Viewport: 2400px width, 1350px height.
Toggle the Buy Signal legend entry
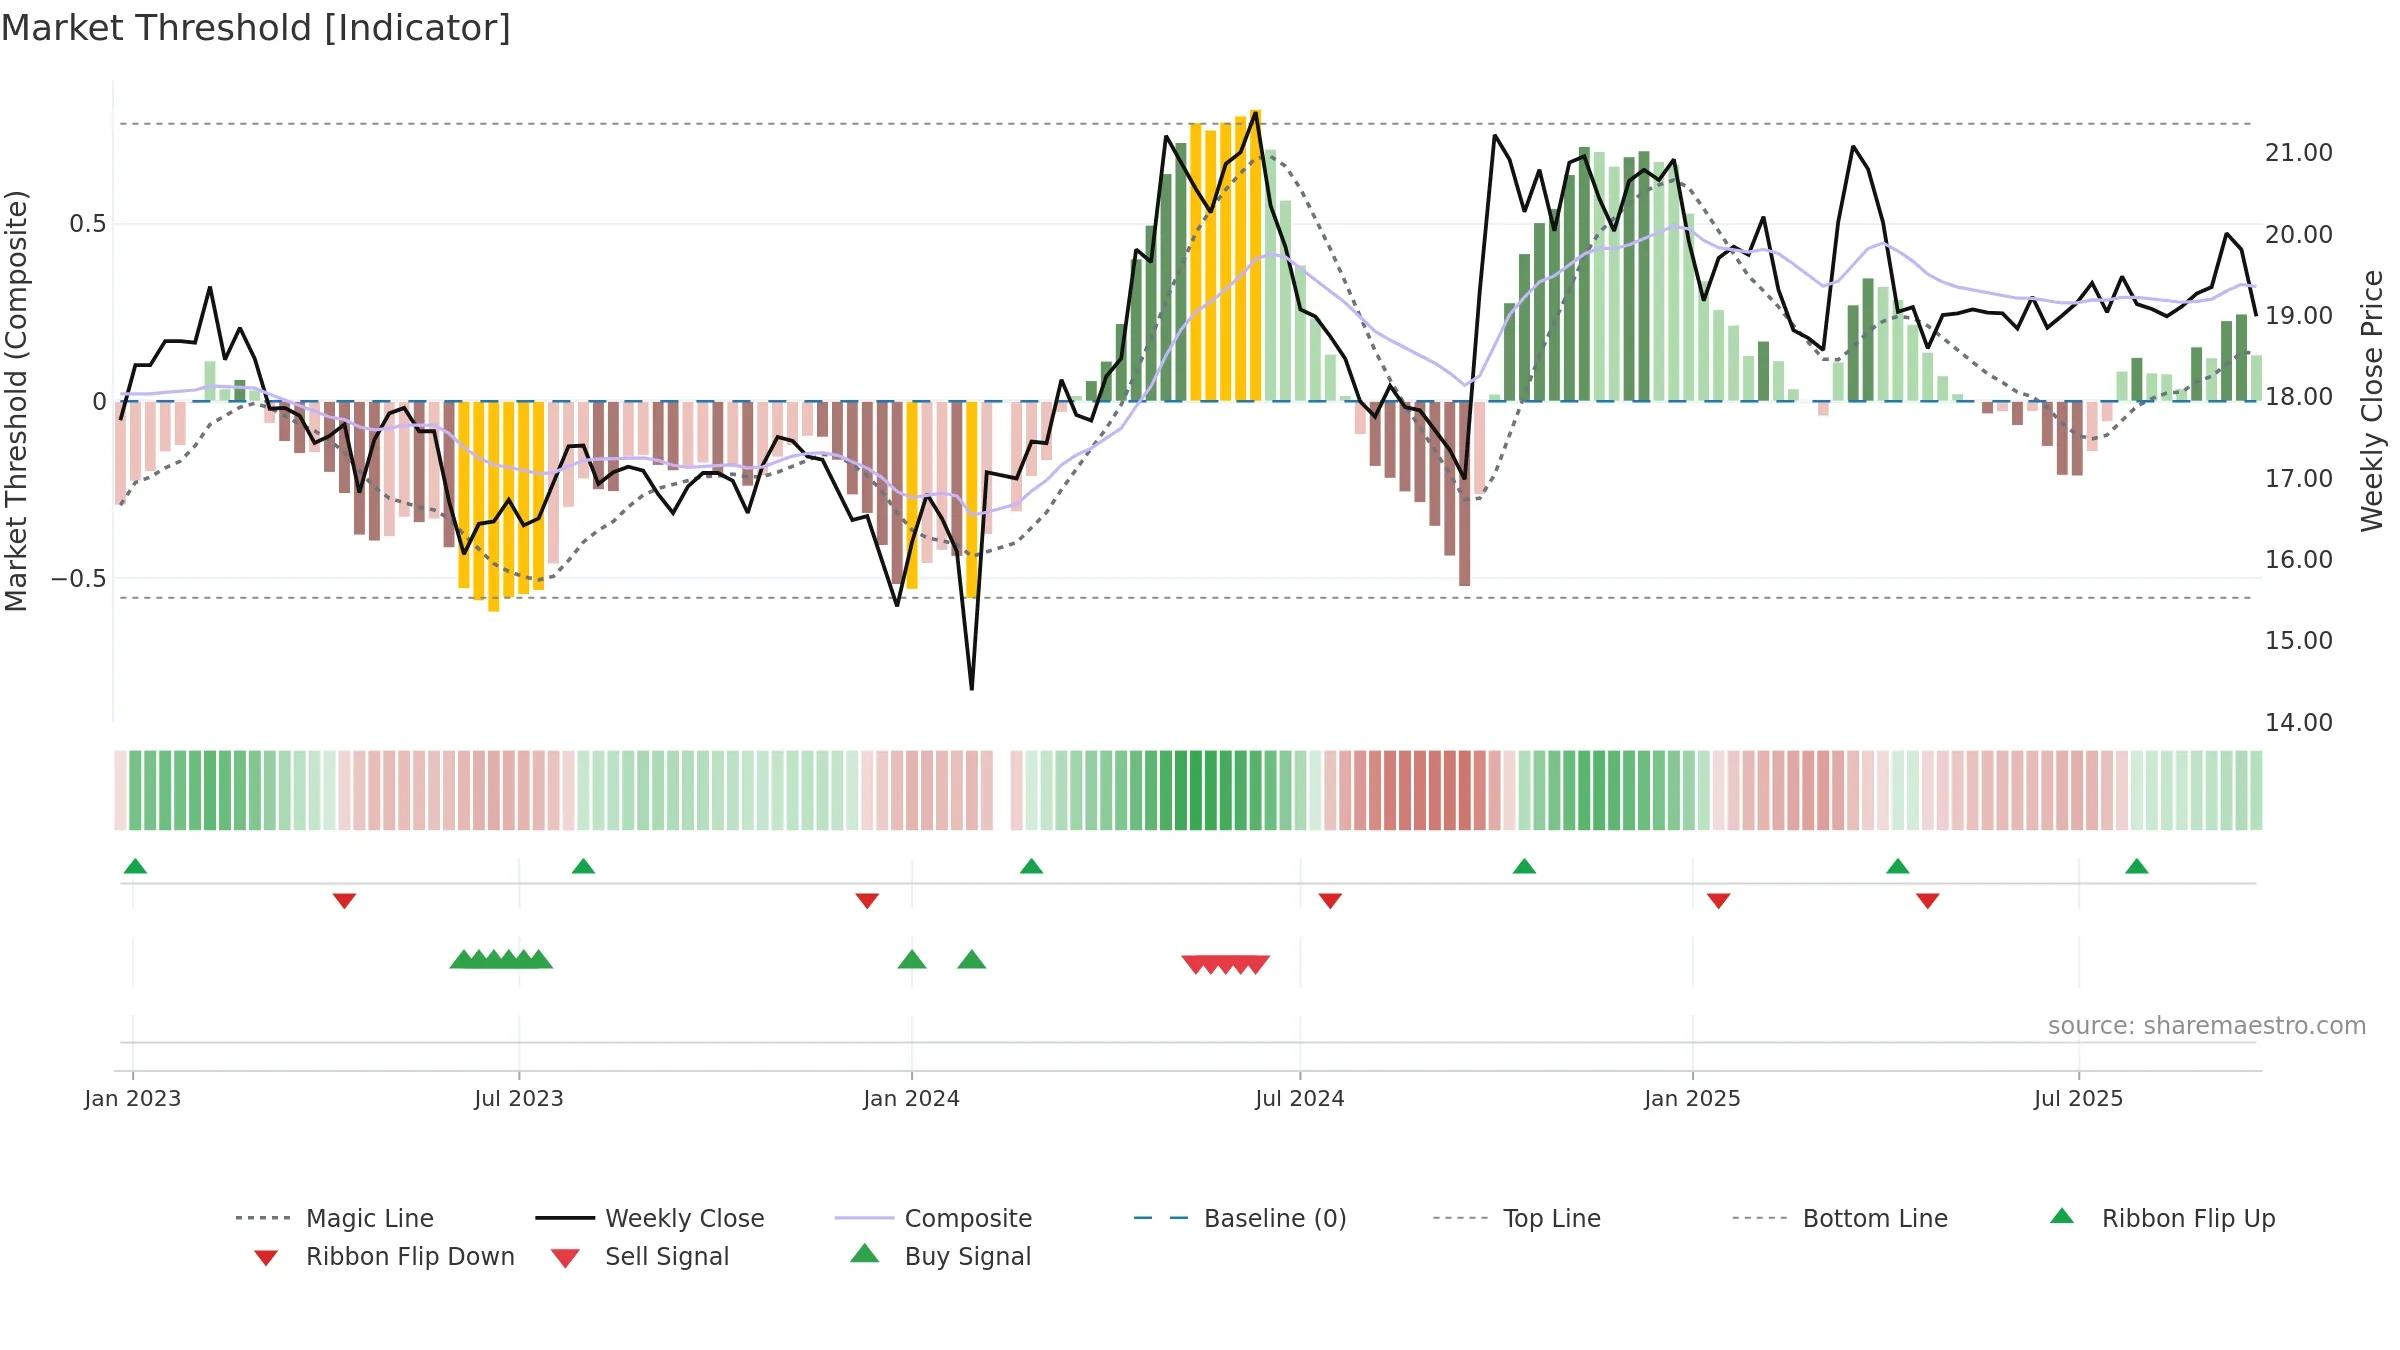coord(940,1256)
